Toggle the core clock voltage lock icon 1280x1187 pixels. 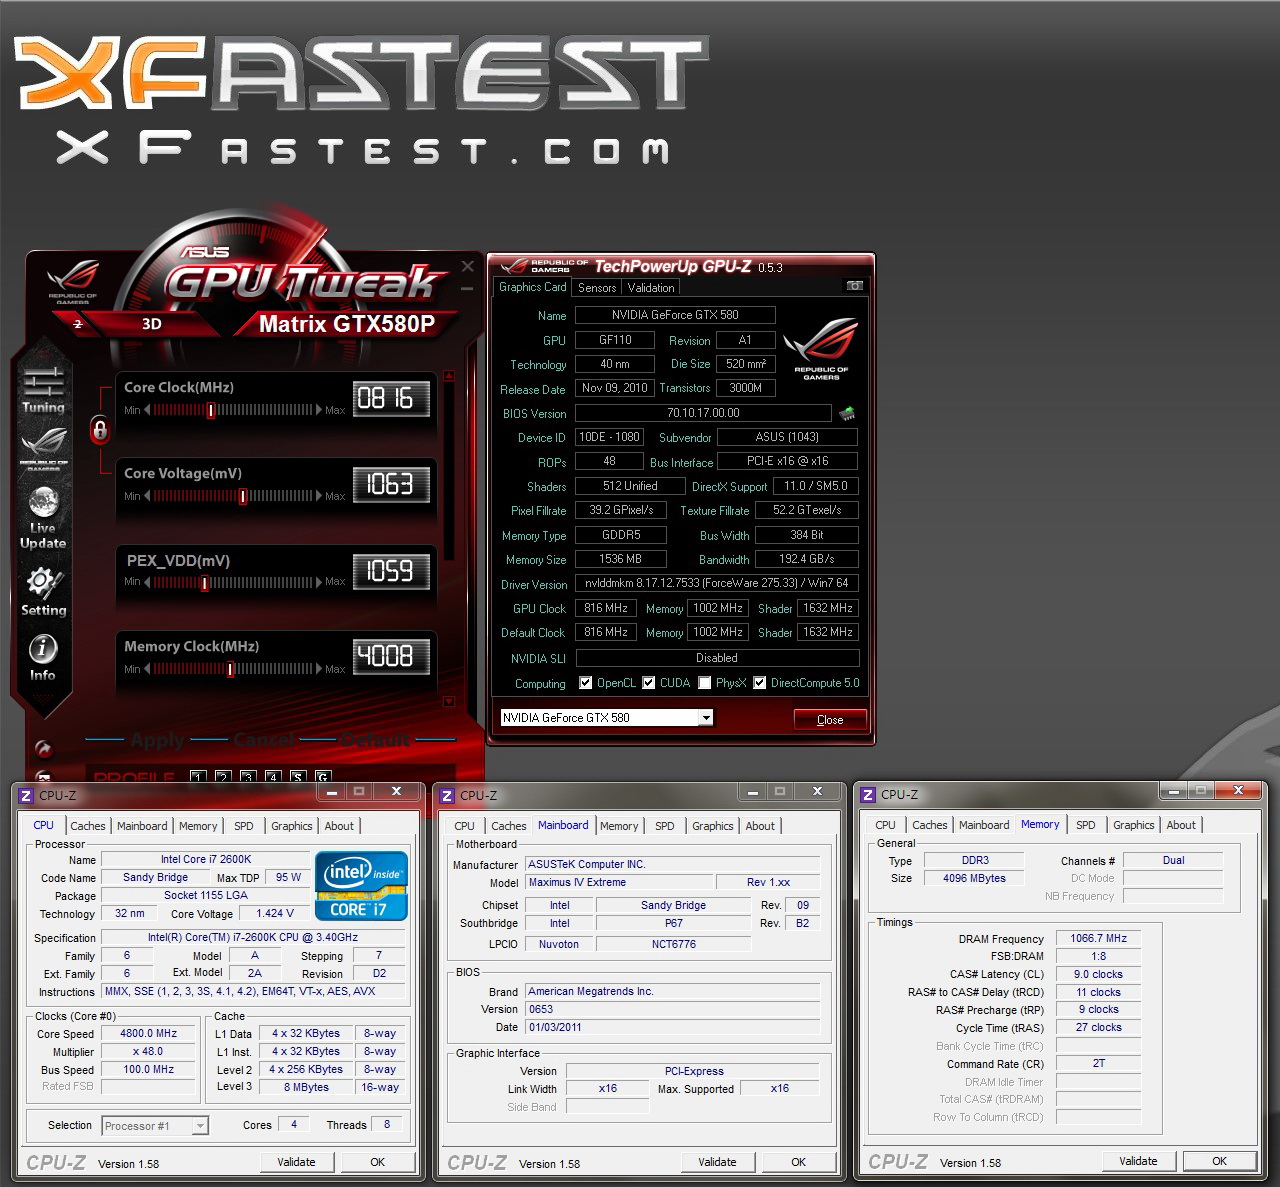point(99,430)
